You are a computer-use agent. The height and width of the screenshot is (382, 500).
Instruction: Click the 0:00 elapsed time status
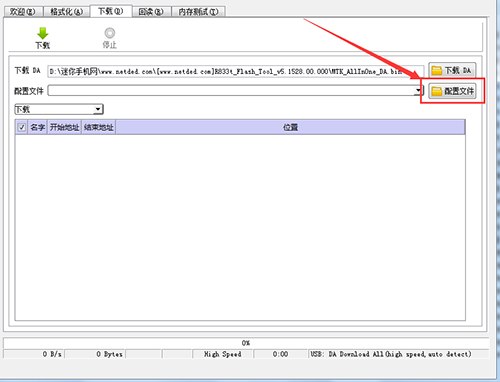pyautogui.click(x=280, y=354)
